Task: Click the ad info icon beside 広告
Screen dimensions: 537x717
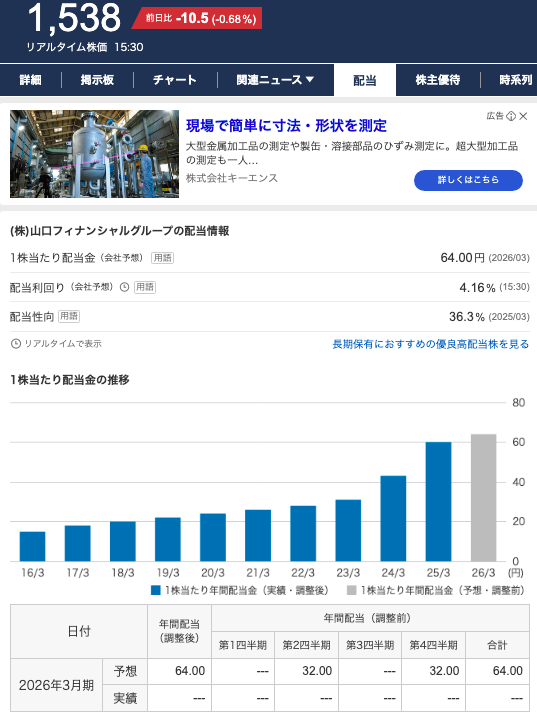Action: click(x=511, y=116)
